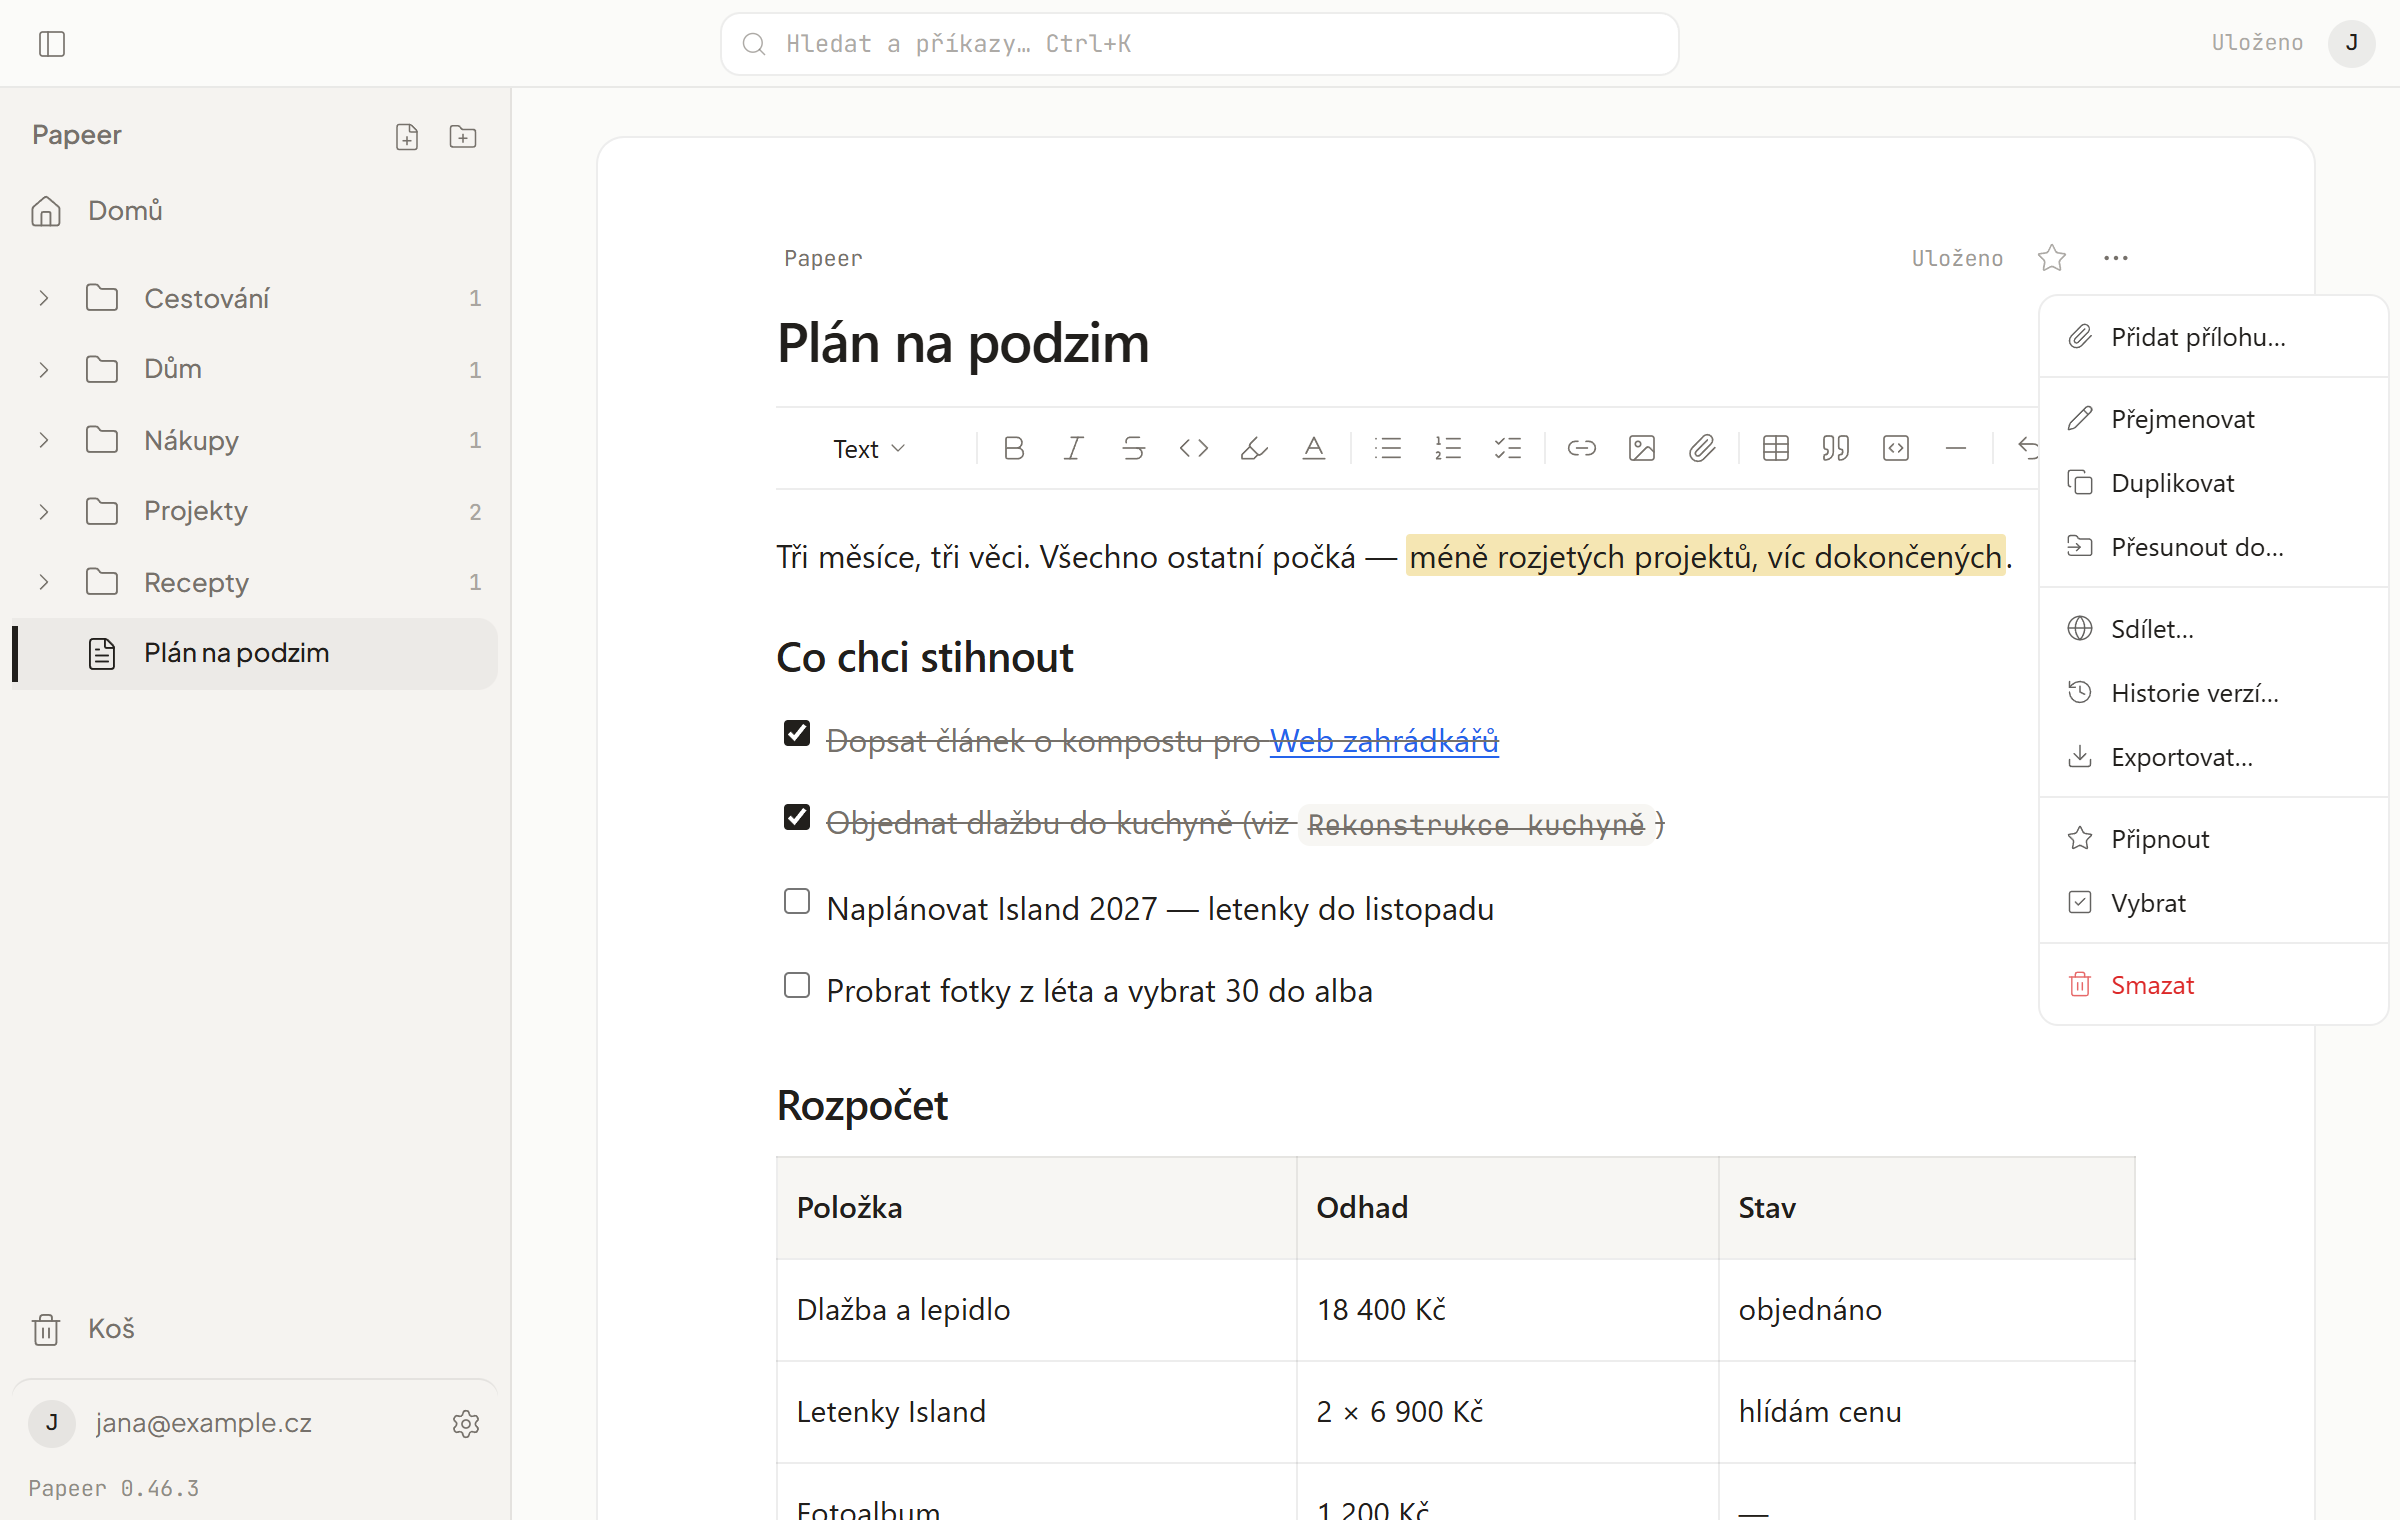
Task: Open the Koš trash
Action: click(255, 1329)
